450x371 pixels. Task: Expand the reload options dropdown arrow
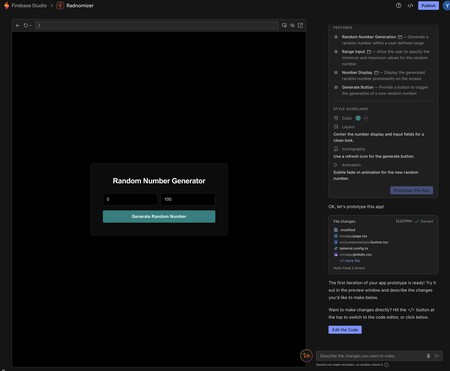click(30, 25)
